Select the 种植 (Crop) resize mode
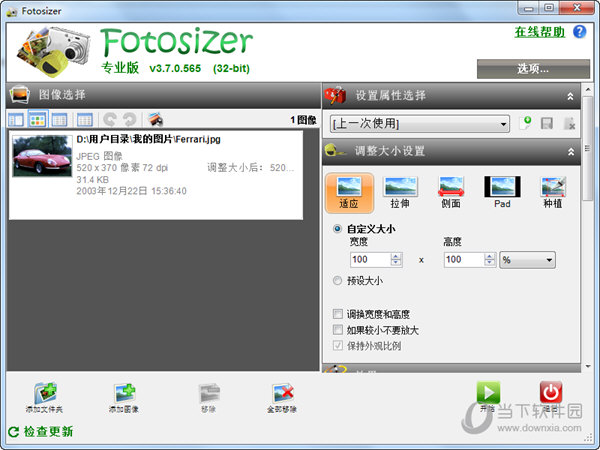Screen dimensions: 600x450 tap(553, 192)
